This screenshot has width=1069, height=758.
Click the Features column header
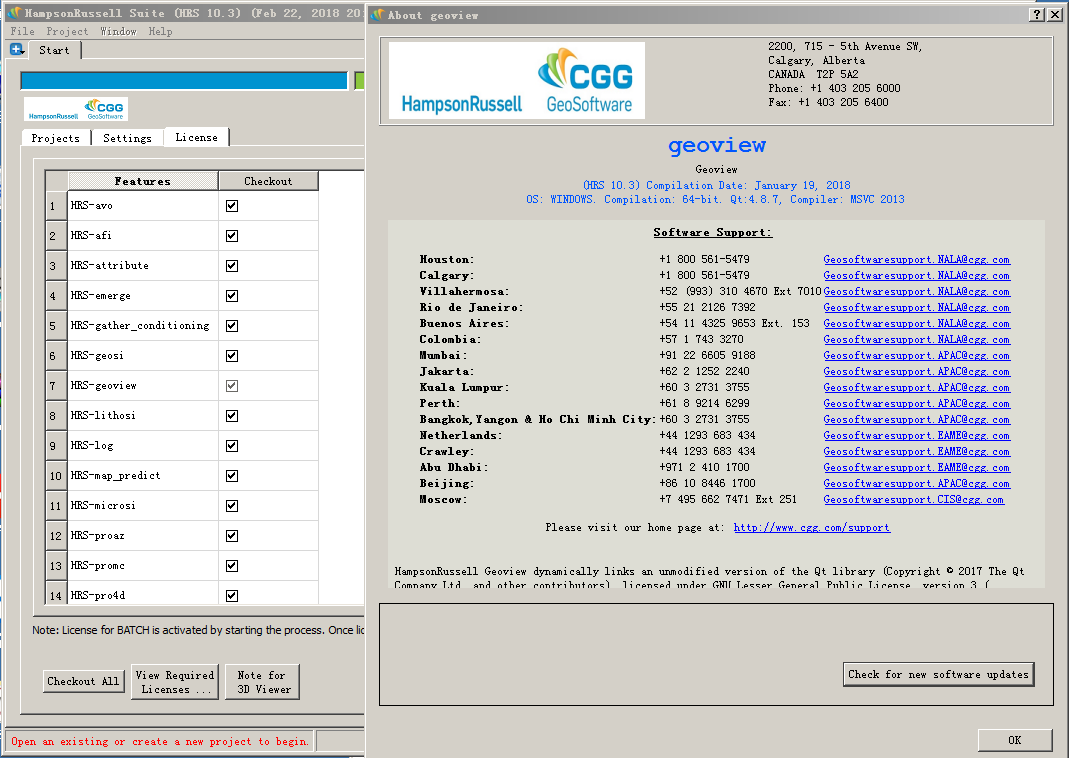pos(143,181)
